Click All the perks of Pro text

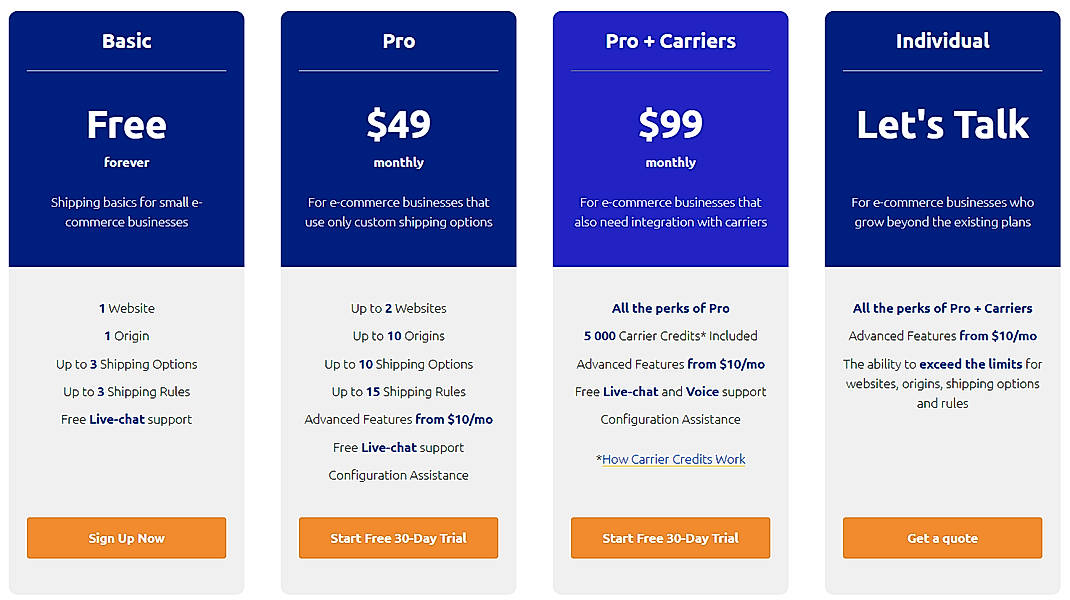(x=670, y=308)
